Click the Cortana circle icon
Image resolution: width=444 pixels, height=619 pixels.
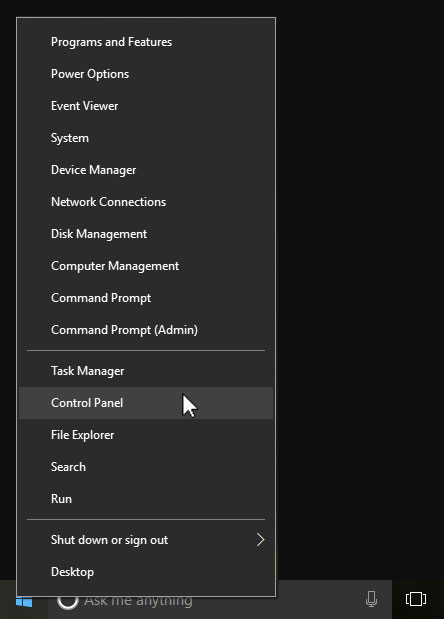[67, 600]
